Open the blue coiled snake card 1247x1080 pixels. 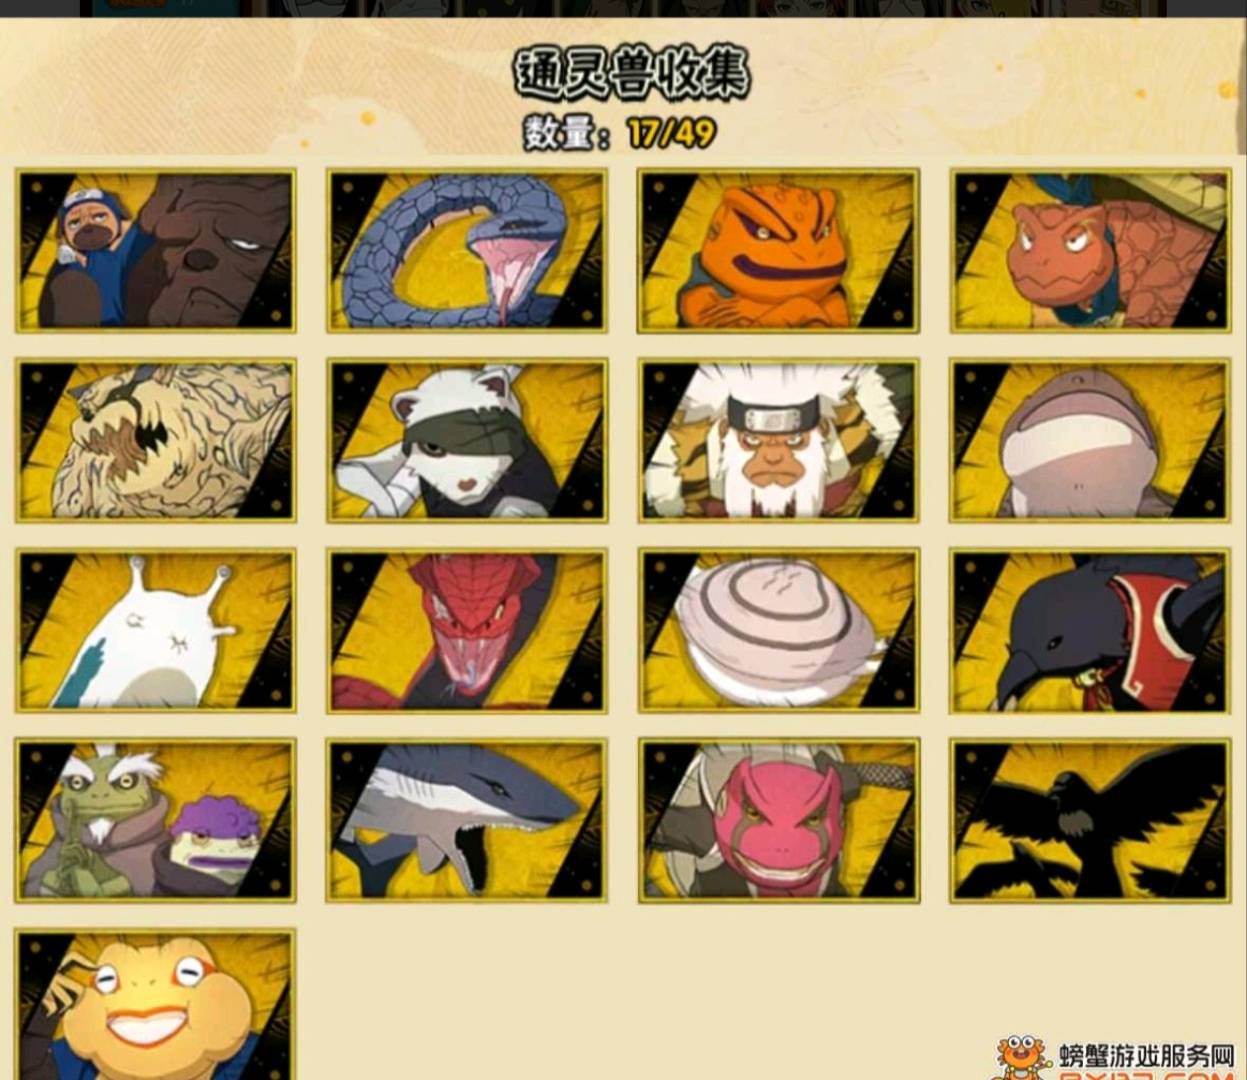coord(467,251)
